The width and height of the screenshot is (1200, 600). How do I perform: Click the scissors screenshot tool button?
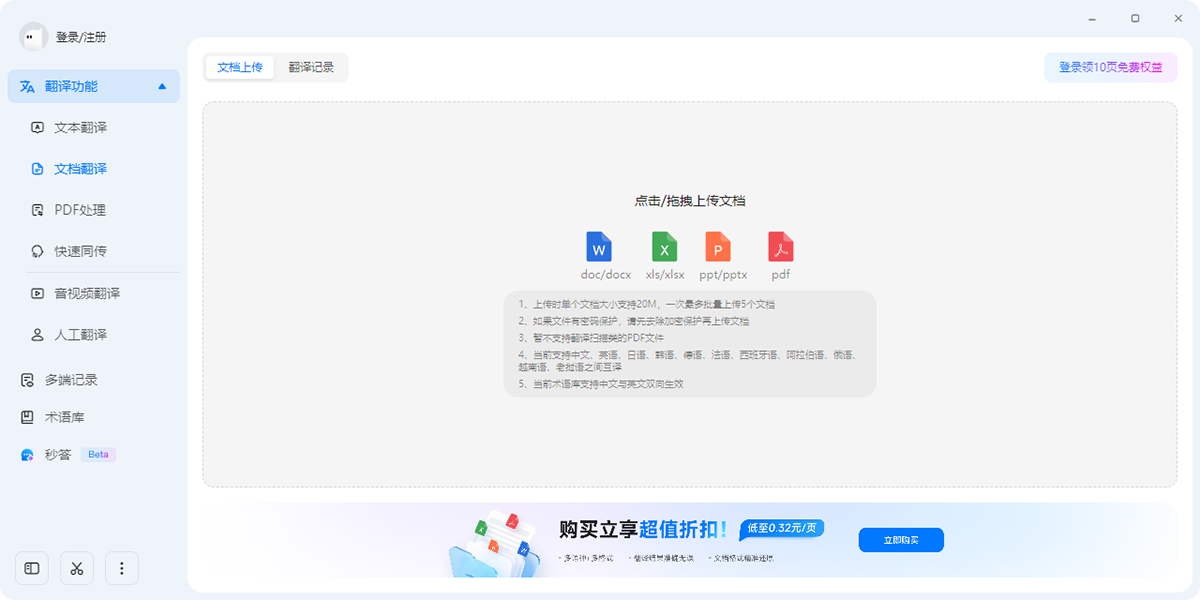(77, 568)
